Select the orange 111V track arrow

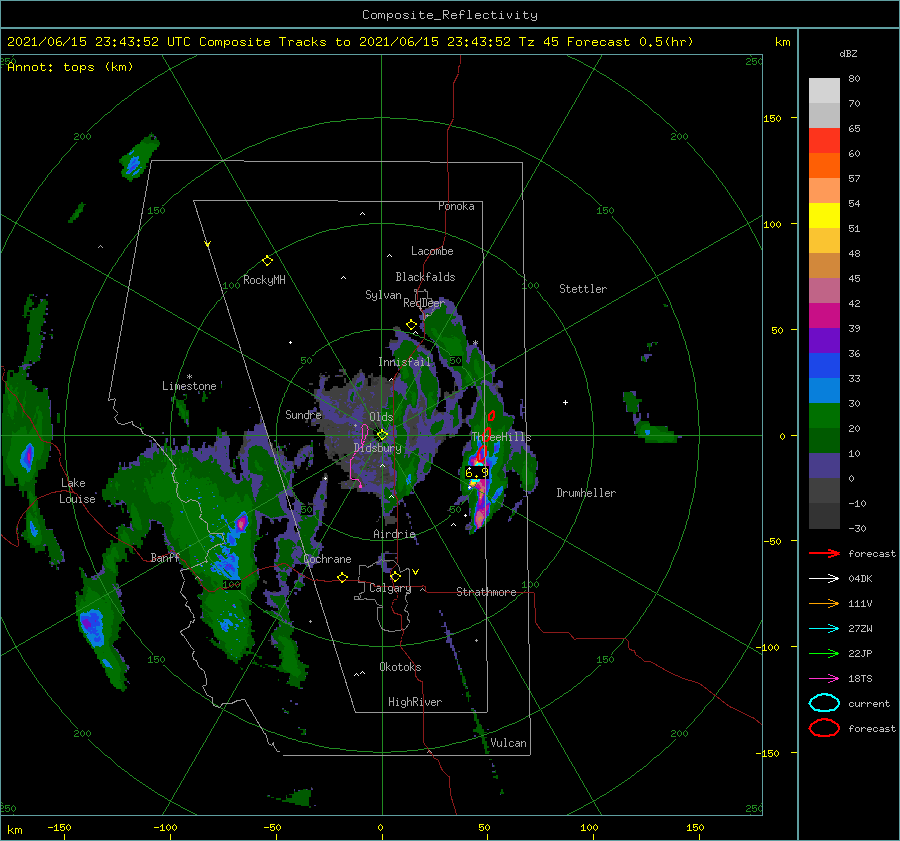(x=824, y=603)
